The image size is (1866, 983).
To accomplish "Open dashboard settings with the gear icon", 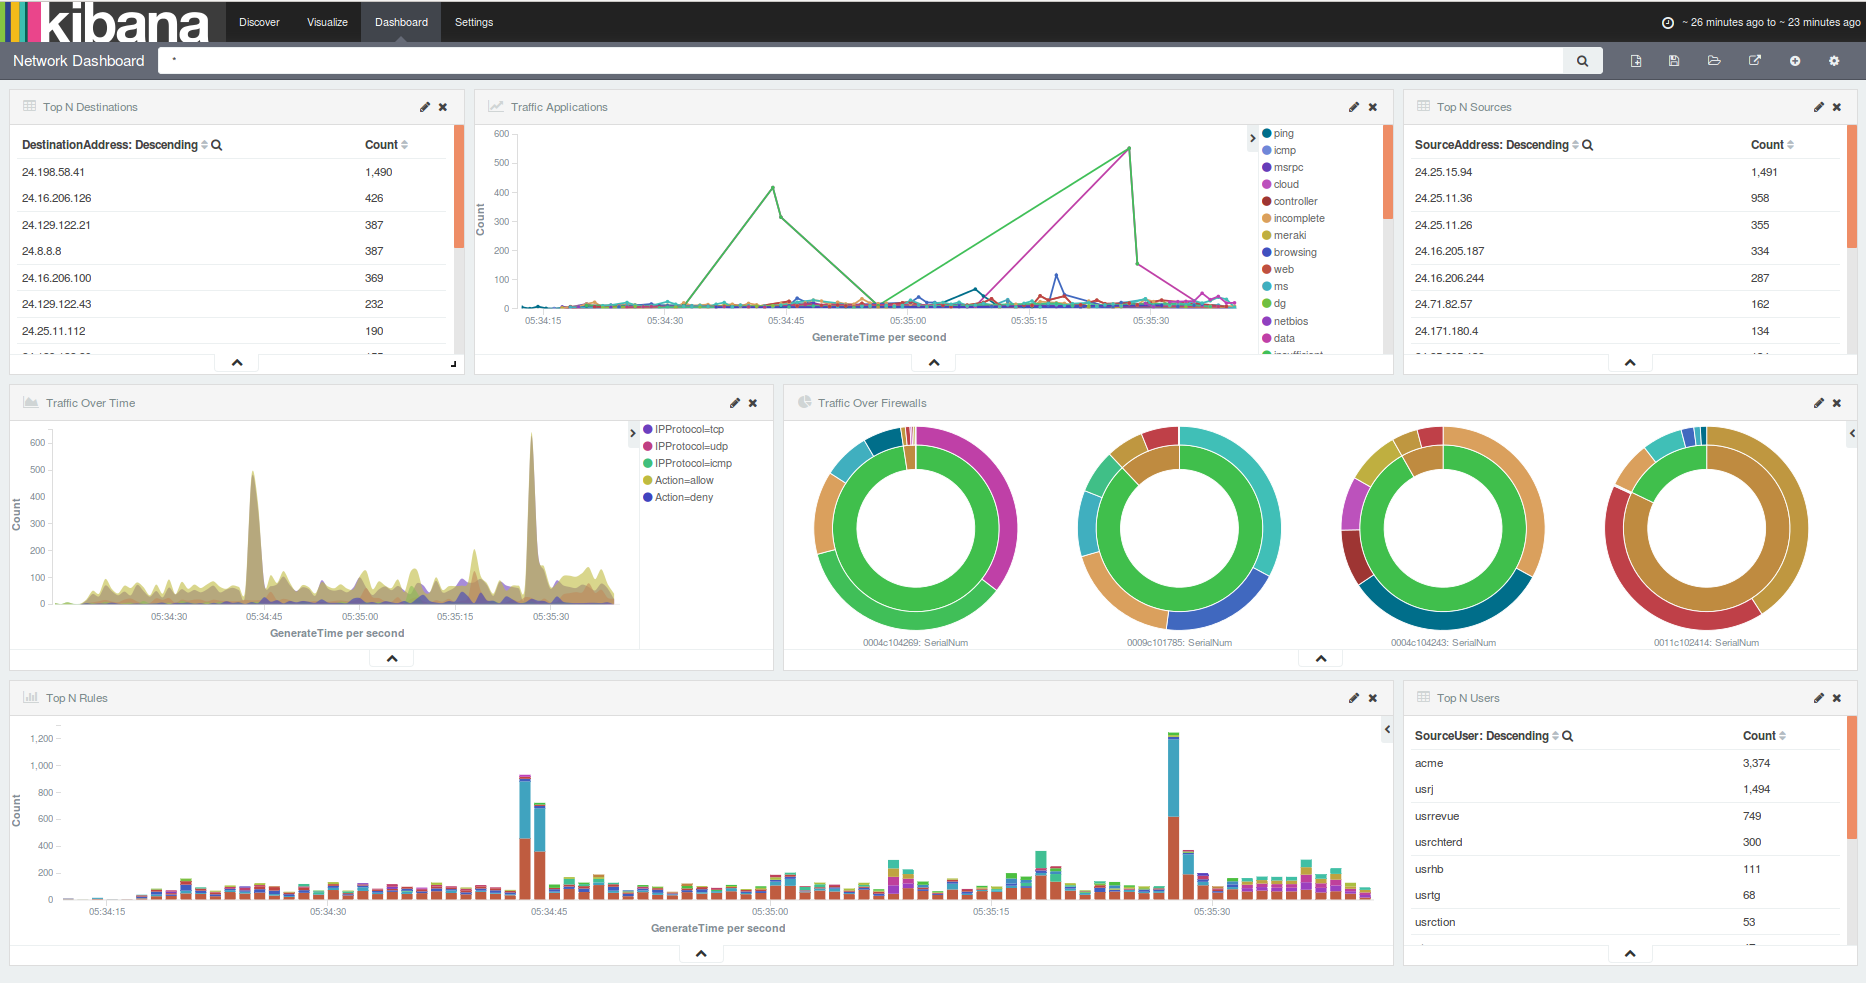I will click(1834, 60).
